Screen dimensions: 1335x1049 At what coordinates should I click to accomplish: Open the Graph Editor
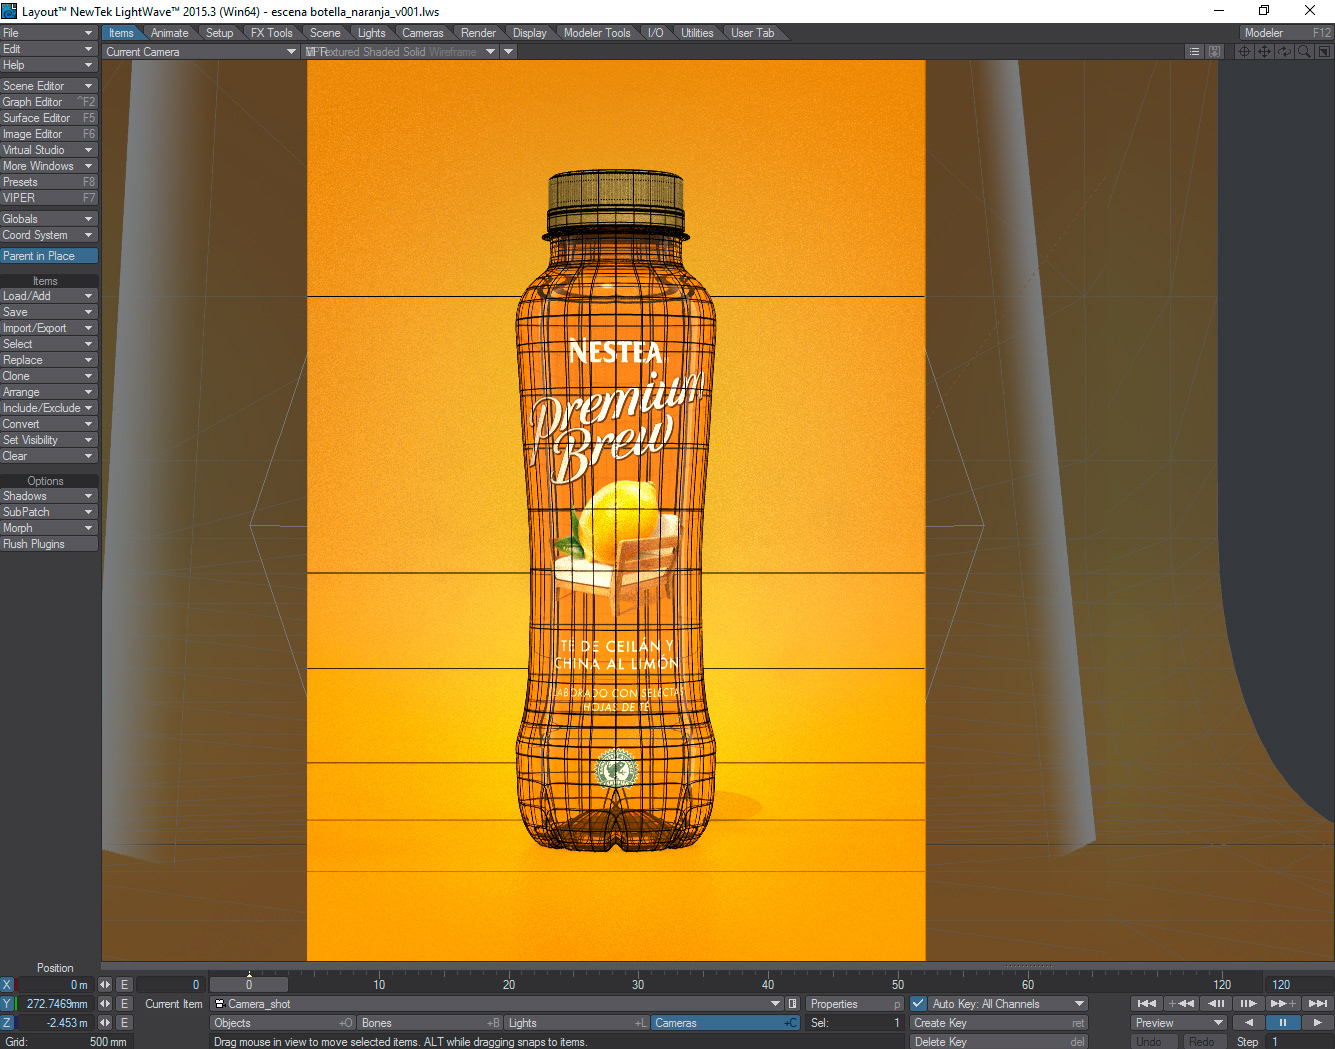(49, 102)
